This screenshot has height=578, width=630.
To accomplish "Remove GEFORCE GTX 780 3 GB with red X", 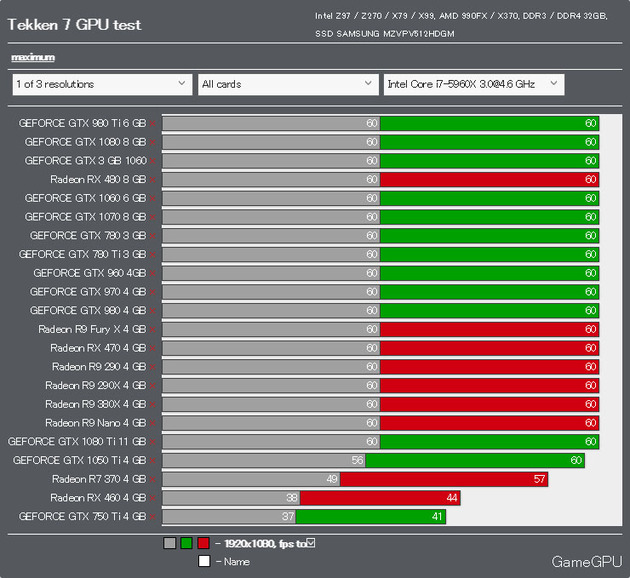I will pyautogui.click(x=153, y=236).
